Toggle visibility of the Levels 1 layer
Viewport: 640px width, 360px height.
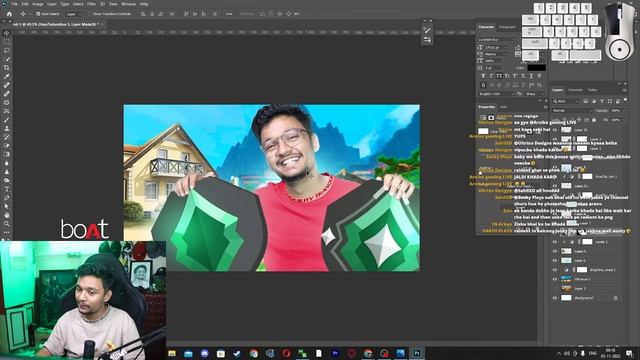coord(555,242)
